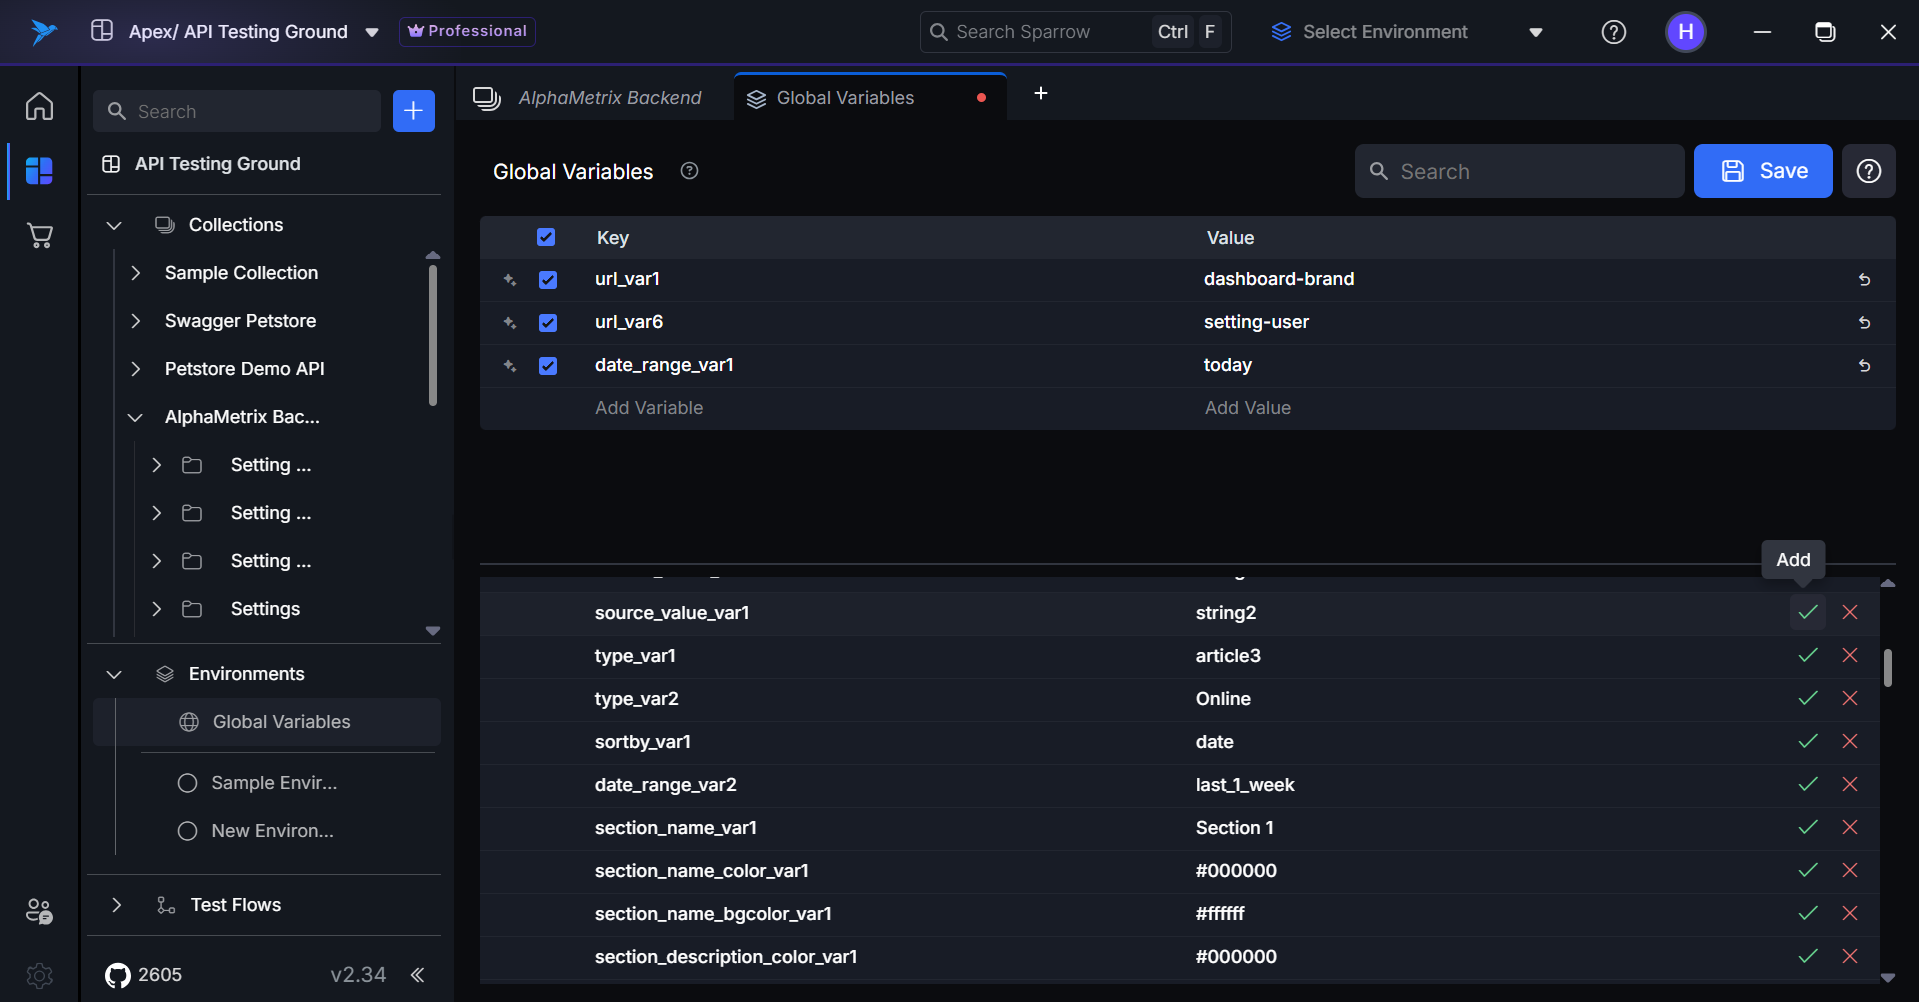Click the Add Variable input field
1919x1002 pixels.
coord(649,408)
